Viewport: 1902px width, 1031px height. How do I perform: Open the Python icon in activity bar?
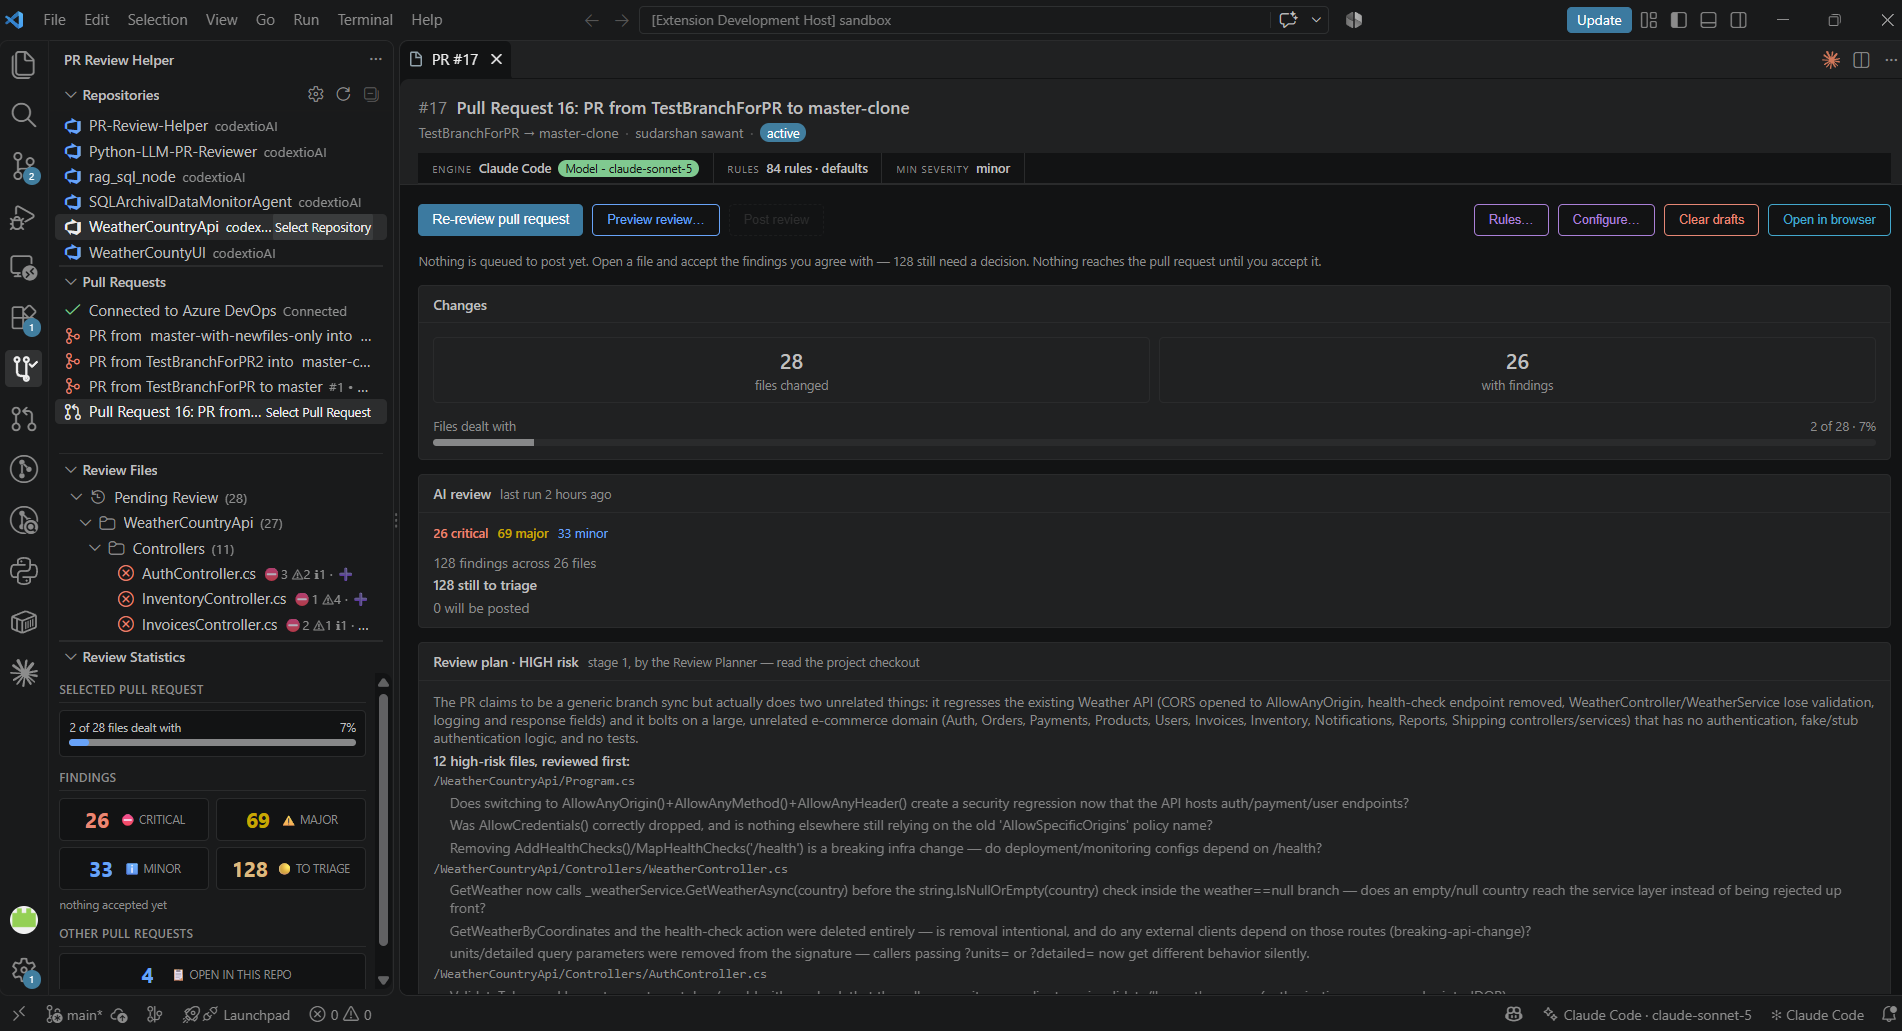pyautogui.click(x=23, y=571)
